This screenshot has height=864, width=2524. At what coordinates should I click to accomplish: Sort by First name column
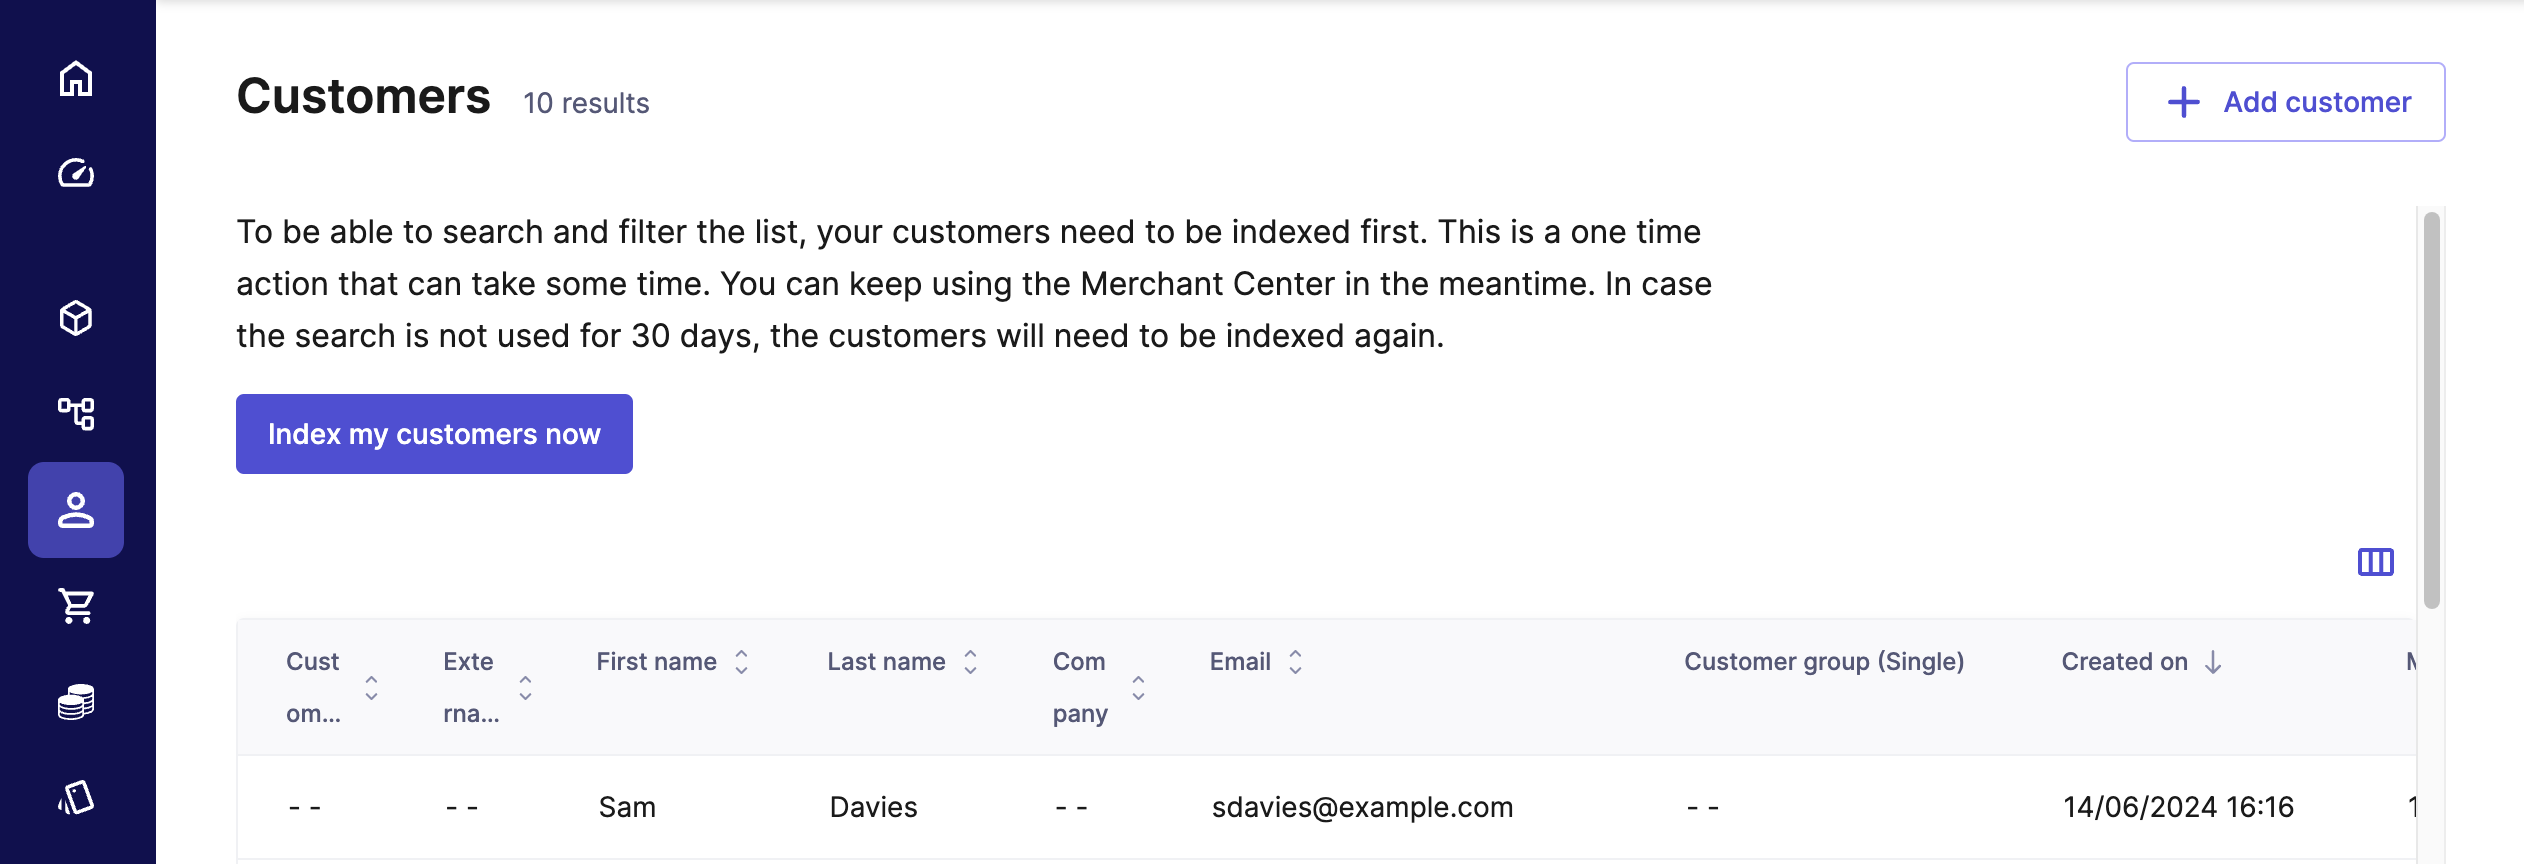[741, 662]
